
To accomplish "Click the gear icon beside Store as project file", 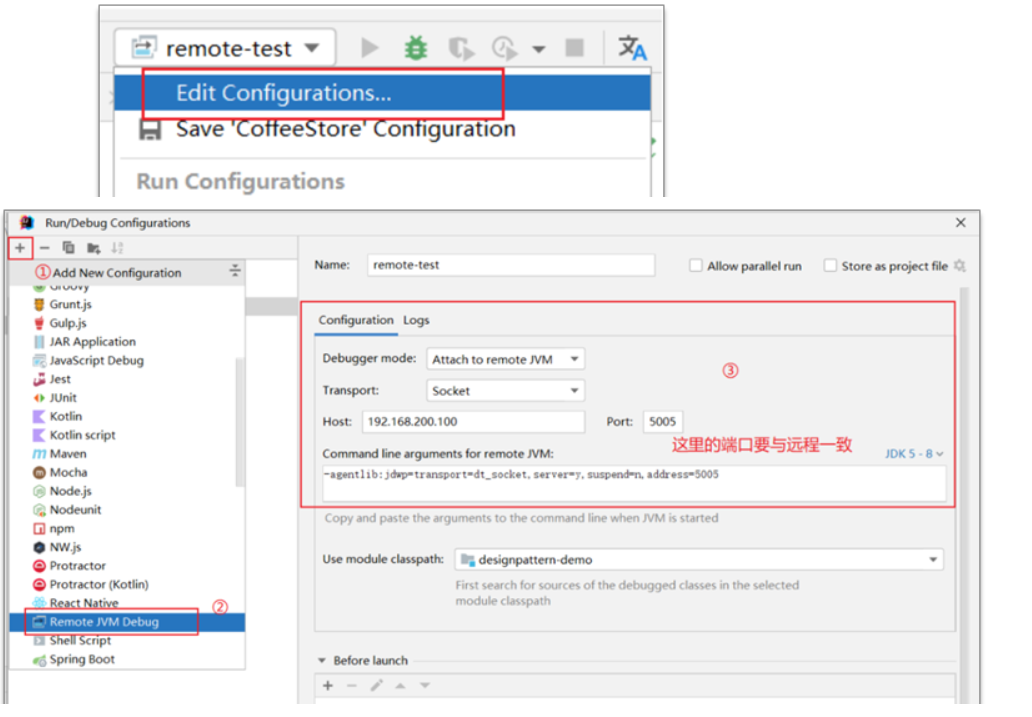I will pyautogui.click(x=960, y=265).
